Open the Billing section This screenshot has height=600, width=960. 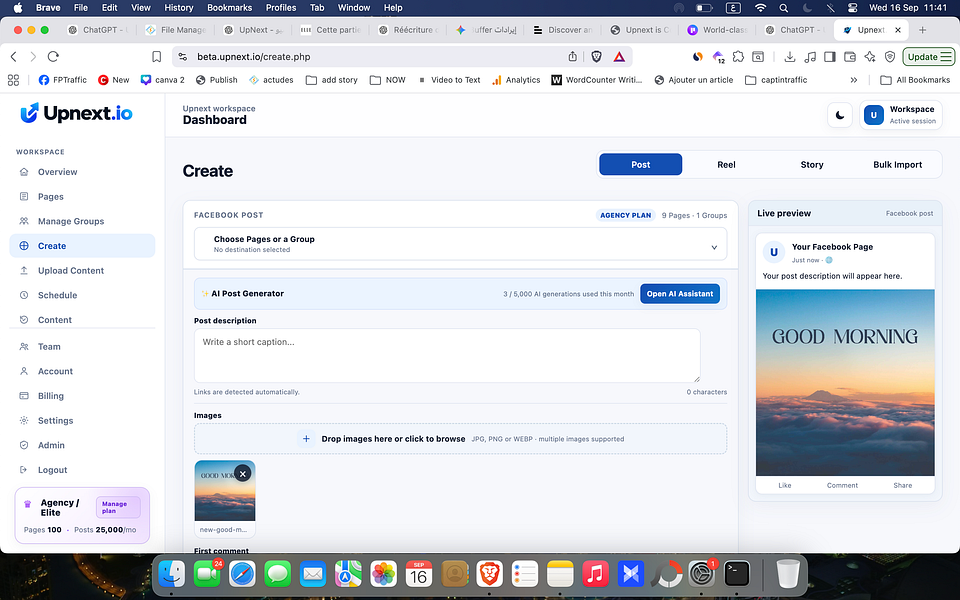83,396
